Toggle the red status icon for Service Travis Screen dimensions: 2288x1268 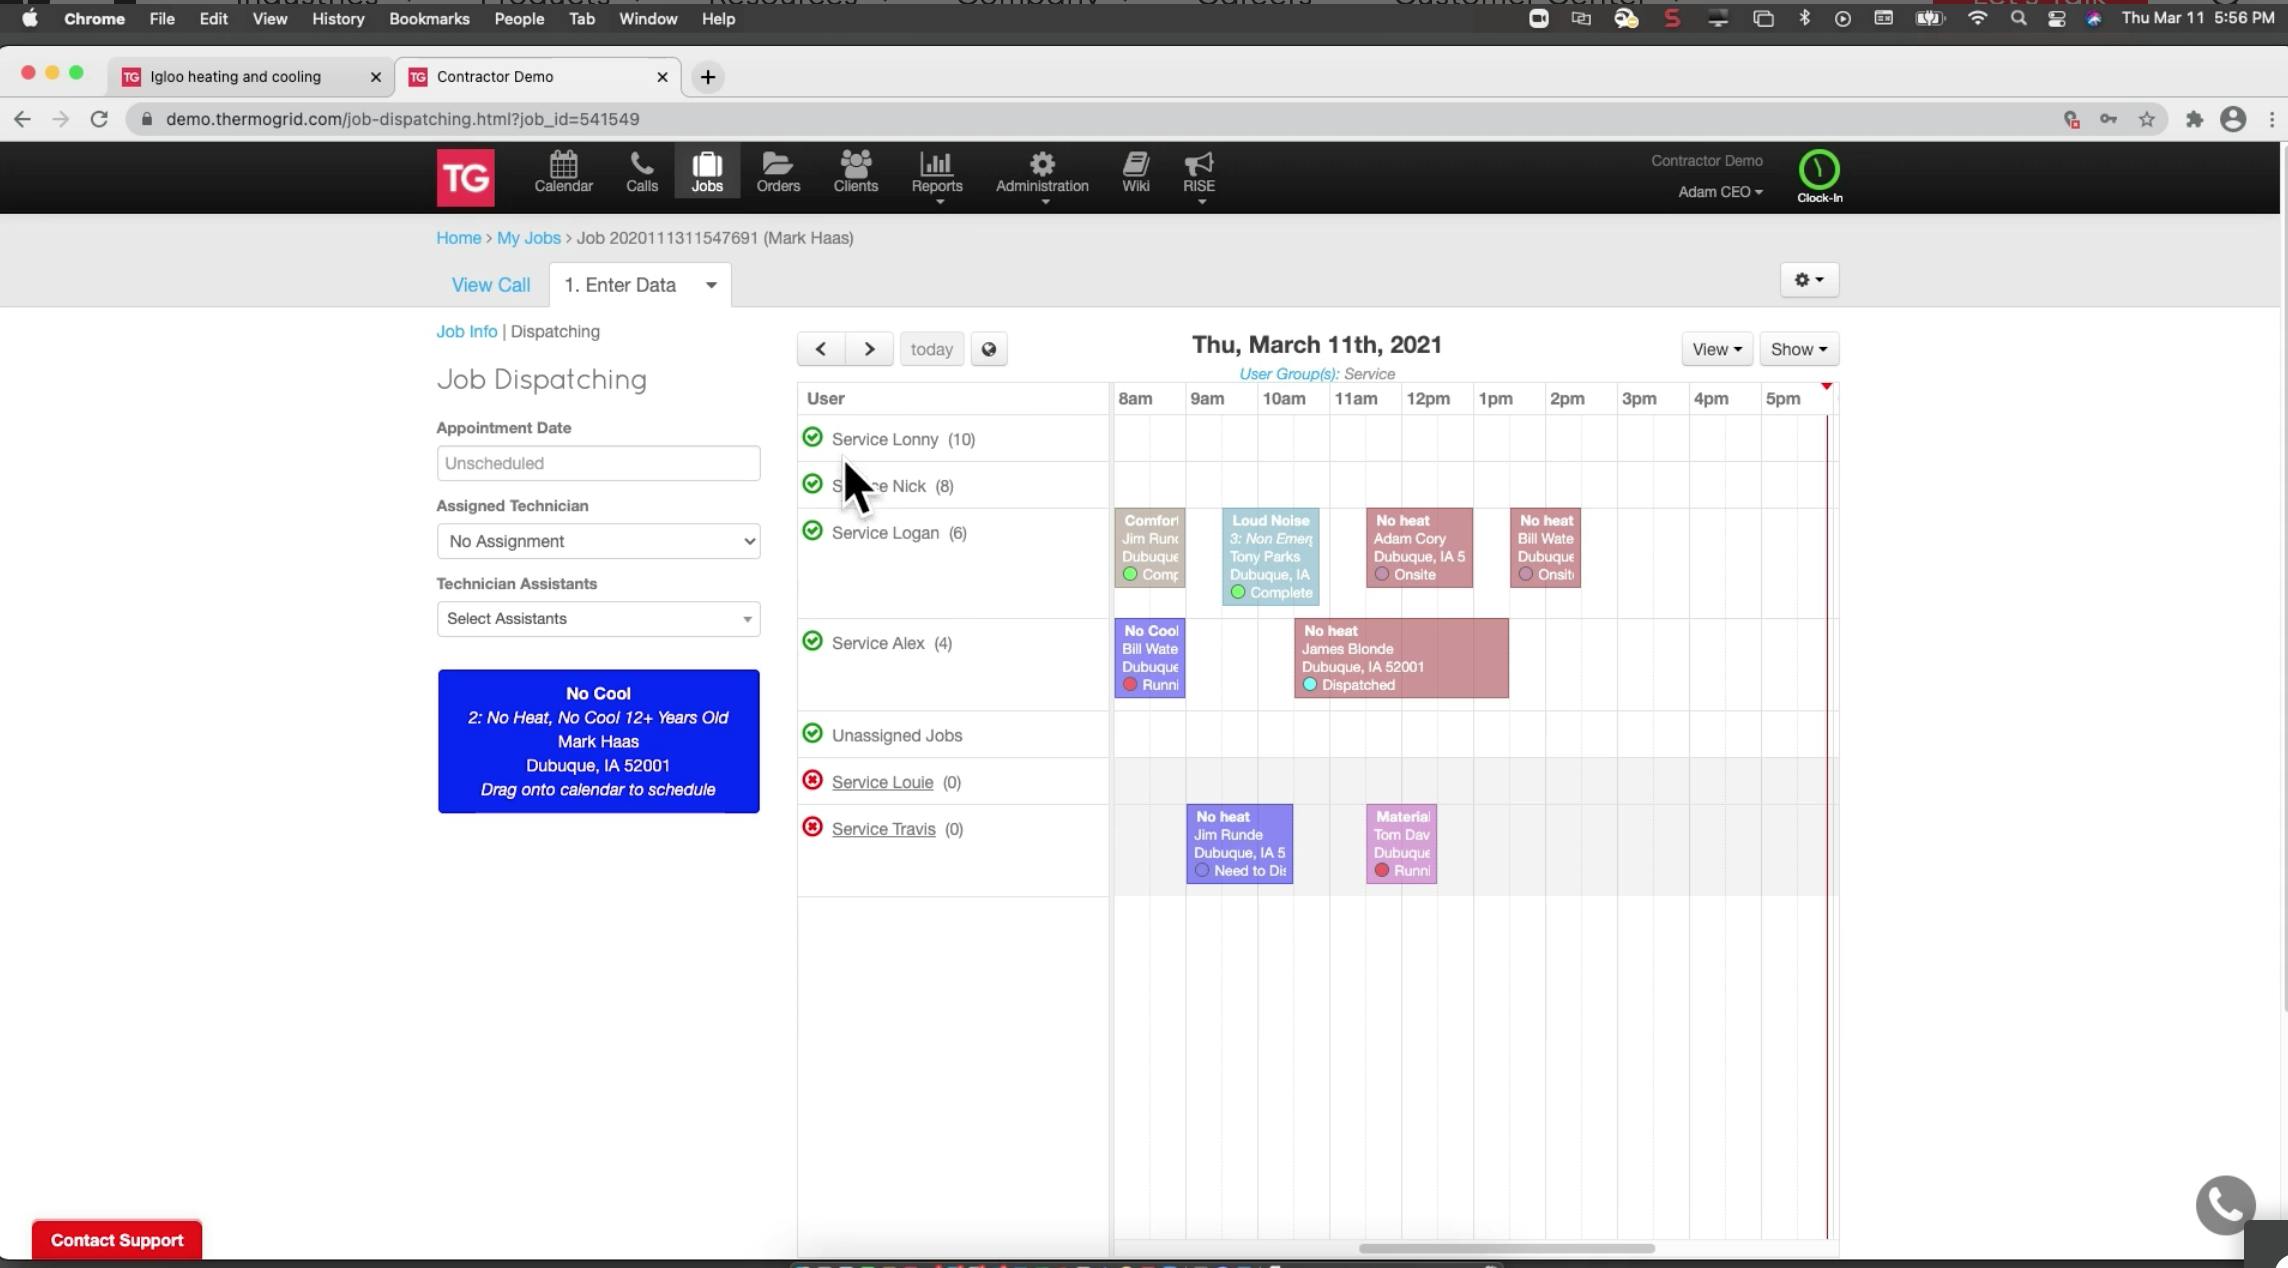click(x=812, y=827)
